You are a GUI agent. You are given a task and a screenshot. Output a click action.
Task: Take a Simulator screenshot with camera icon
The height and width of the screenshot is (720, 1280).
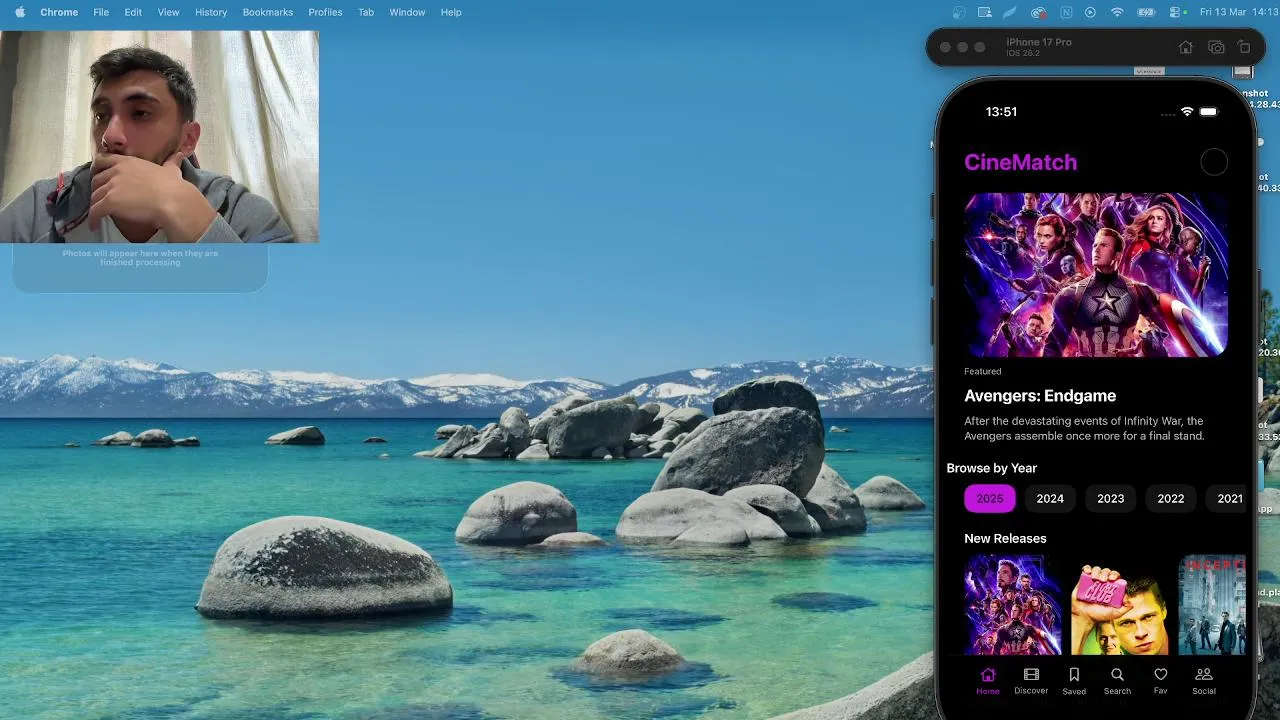[x=1216, y=47]
